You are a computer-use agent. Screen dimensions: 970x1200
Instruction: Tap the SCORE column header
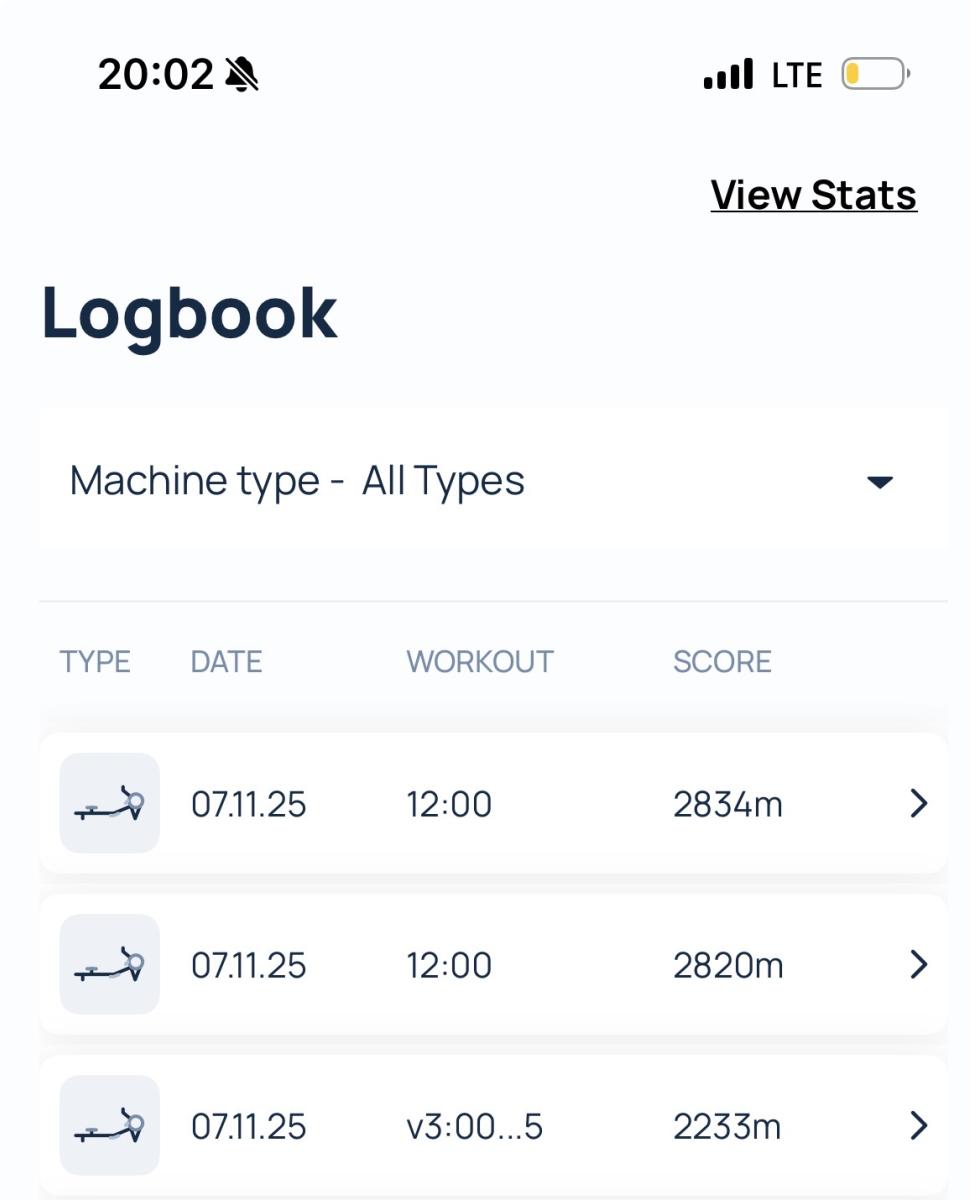(722, 661)
